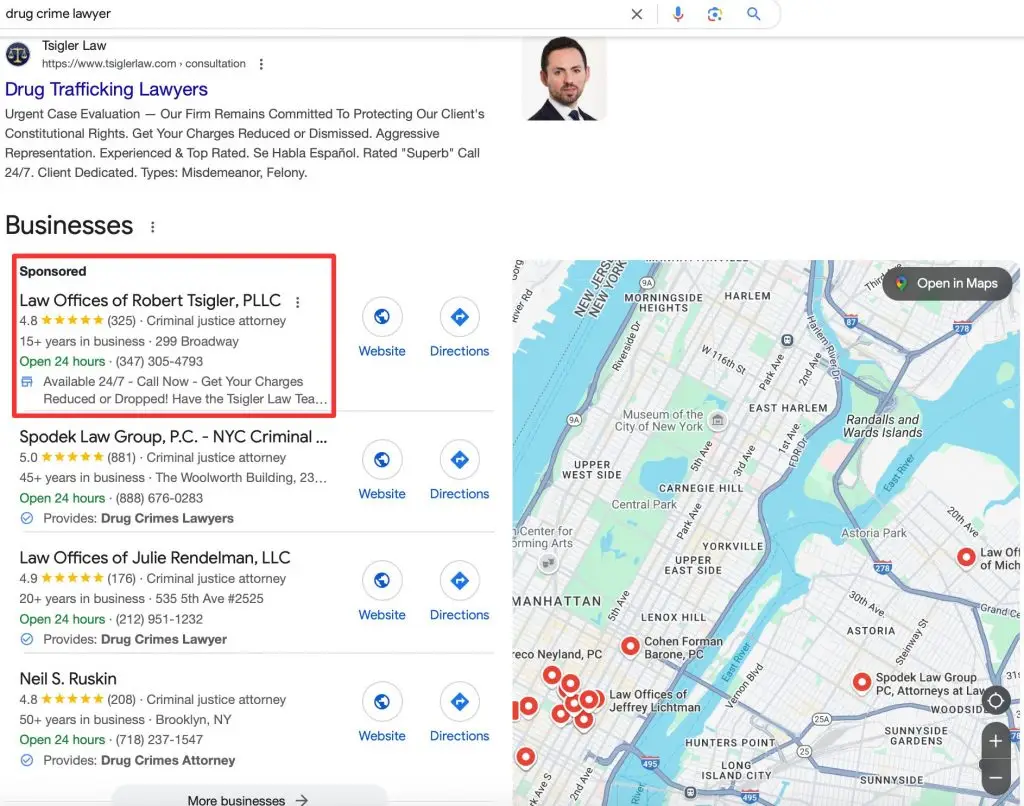The height and width of the screenshot is (806, 1024).
Task: Clear the search query with the X icon
Action: point(637,15)
